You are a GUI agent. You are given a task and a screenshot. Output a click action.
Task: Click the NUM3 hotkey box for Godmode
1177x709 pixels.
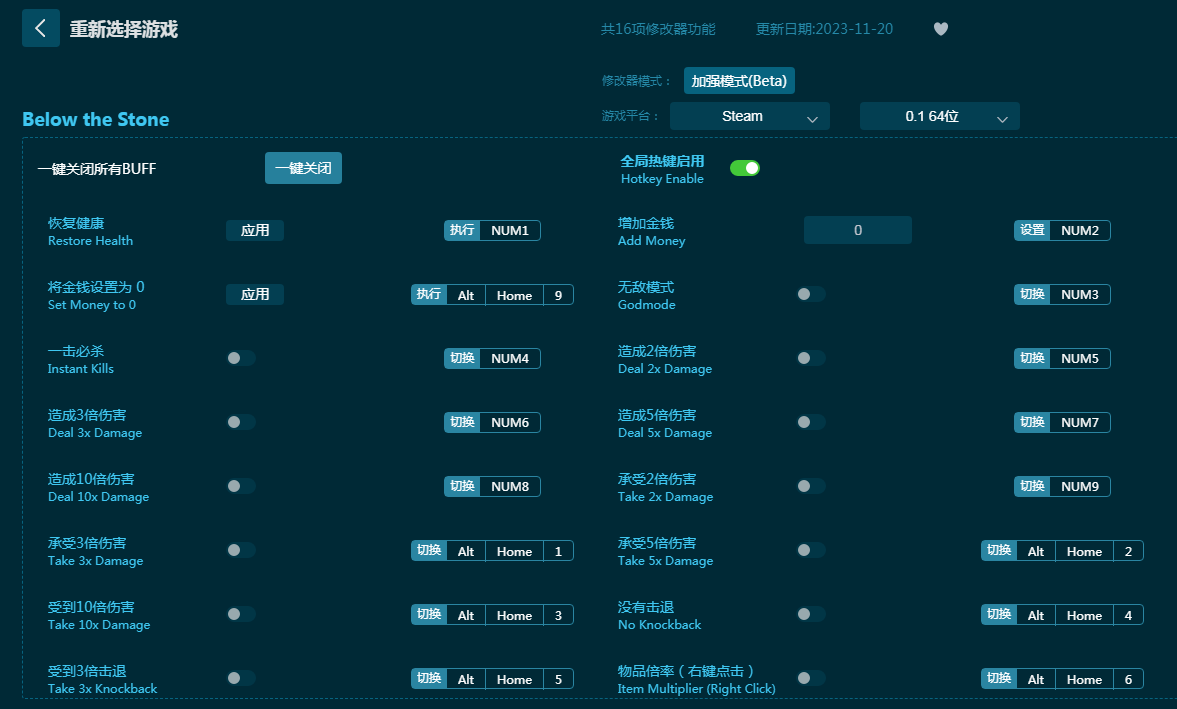pos(1079,295)
